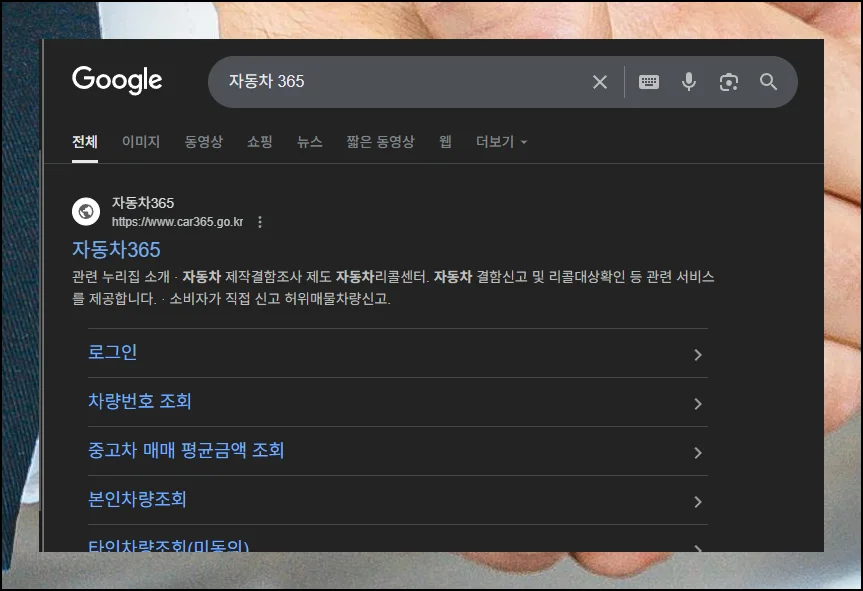This screenshot has width=863, height=591.
Task: Click the result description snippet text
Action: (393, 288)
